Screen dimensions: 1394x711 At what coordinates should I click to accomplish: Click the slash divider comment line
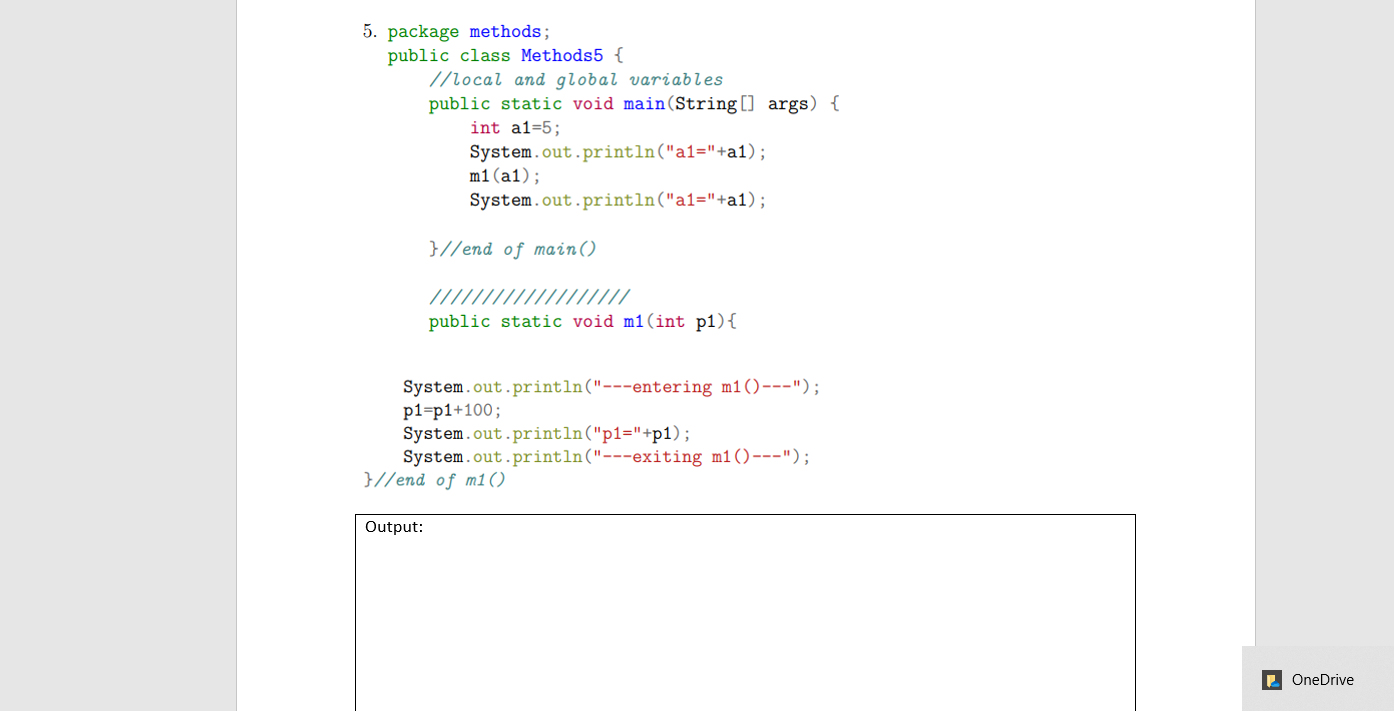tap(529, 297)
